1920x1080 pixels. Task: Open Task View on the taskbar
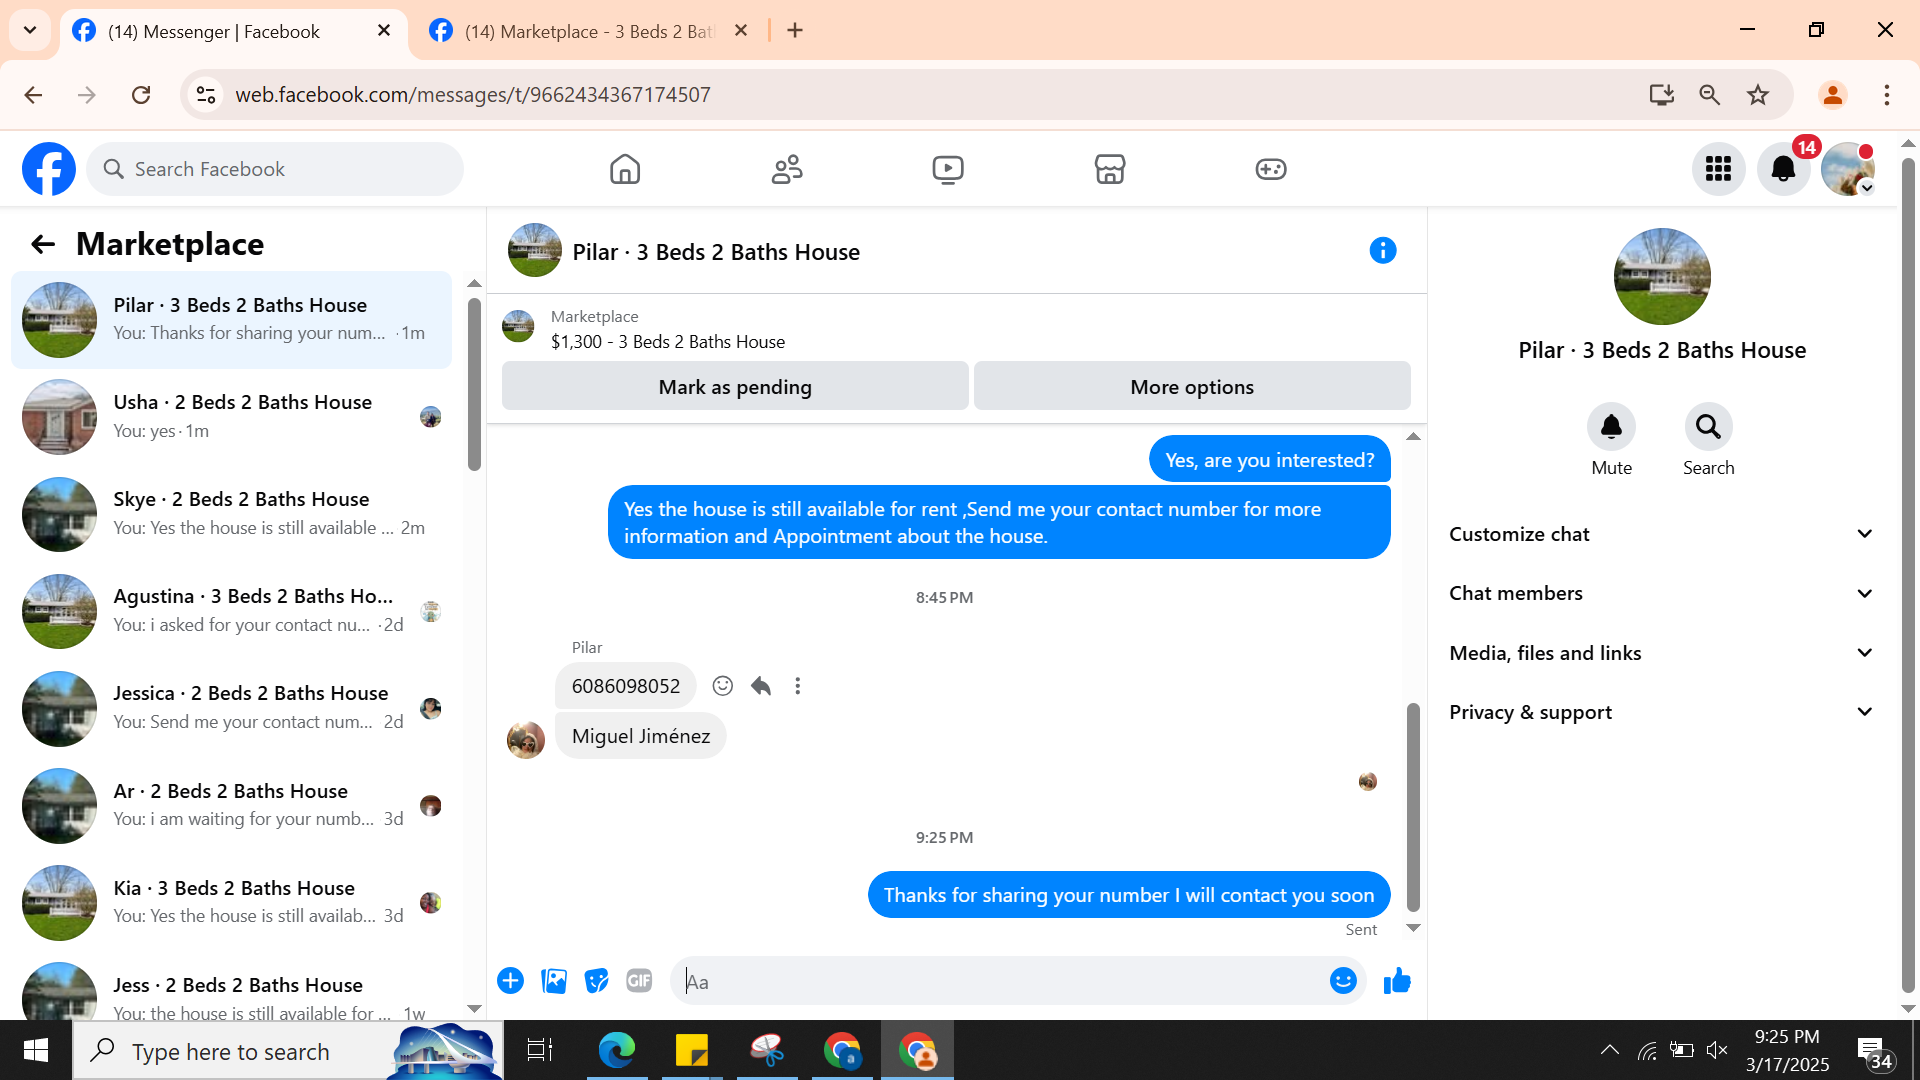click(540, 1051)
